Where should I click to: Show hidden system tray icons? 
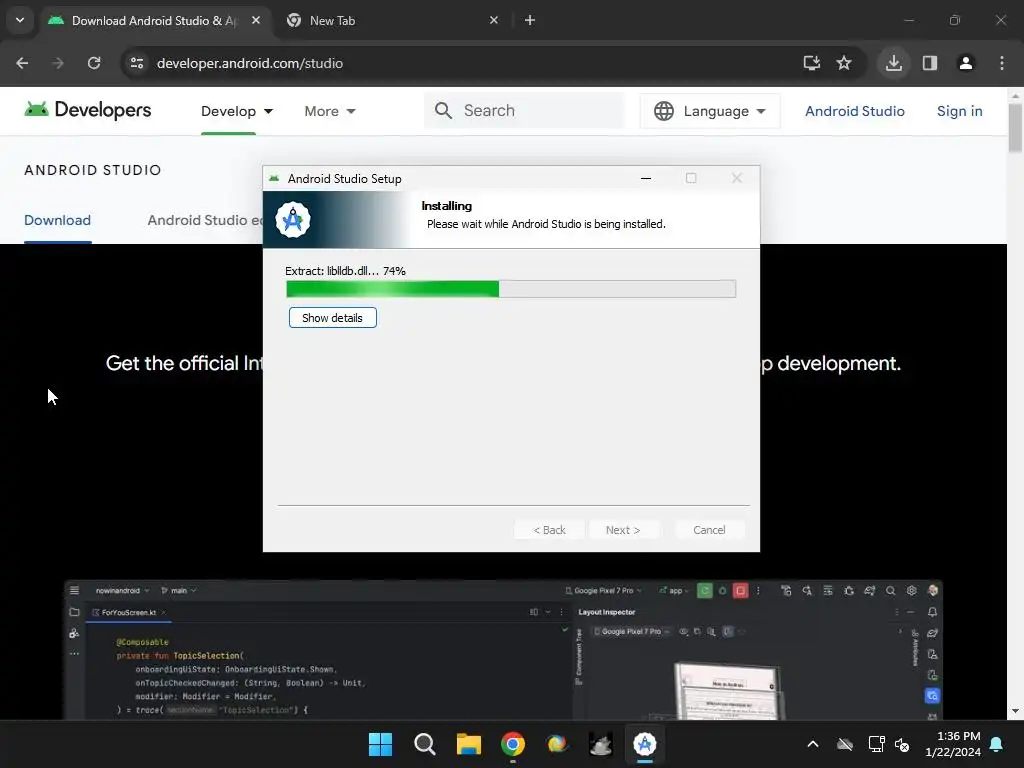pyautogui.click(x=812, y=744)
